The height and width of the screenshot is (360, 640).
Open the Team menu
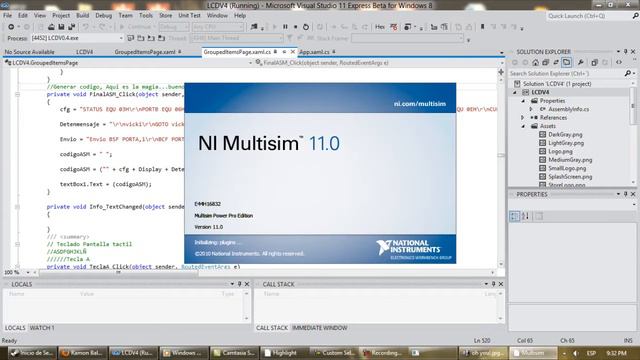125,16
